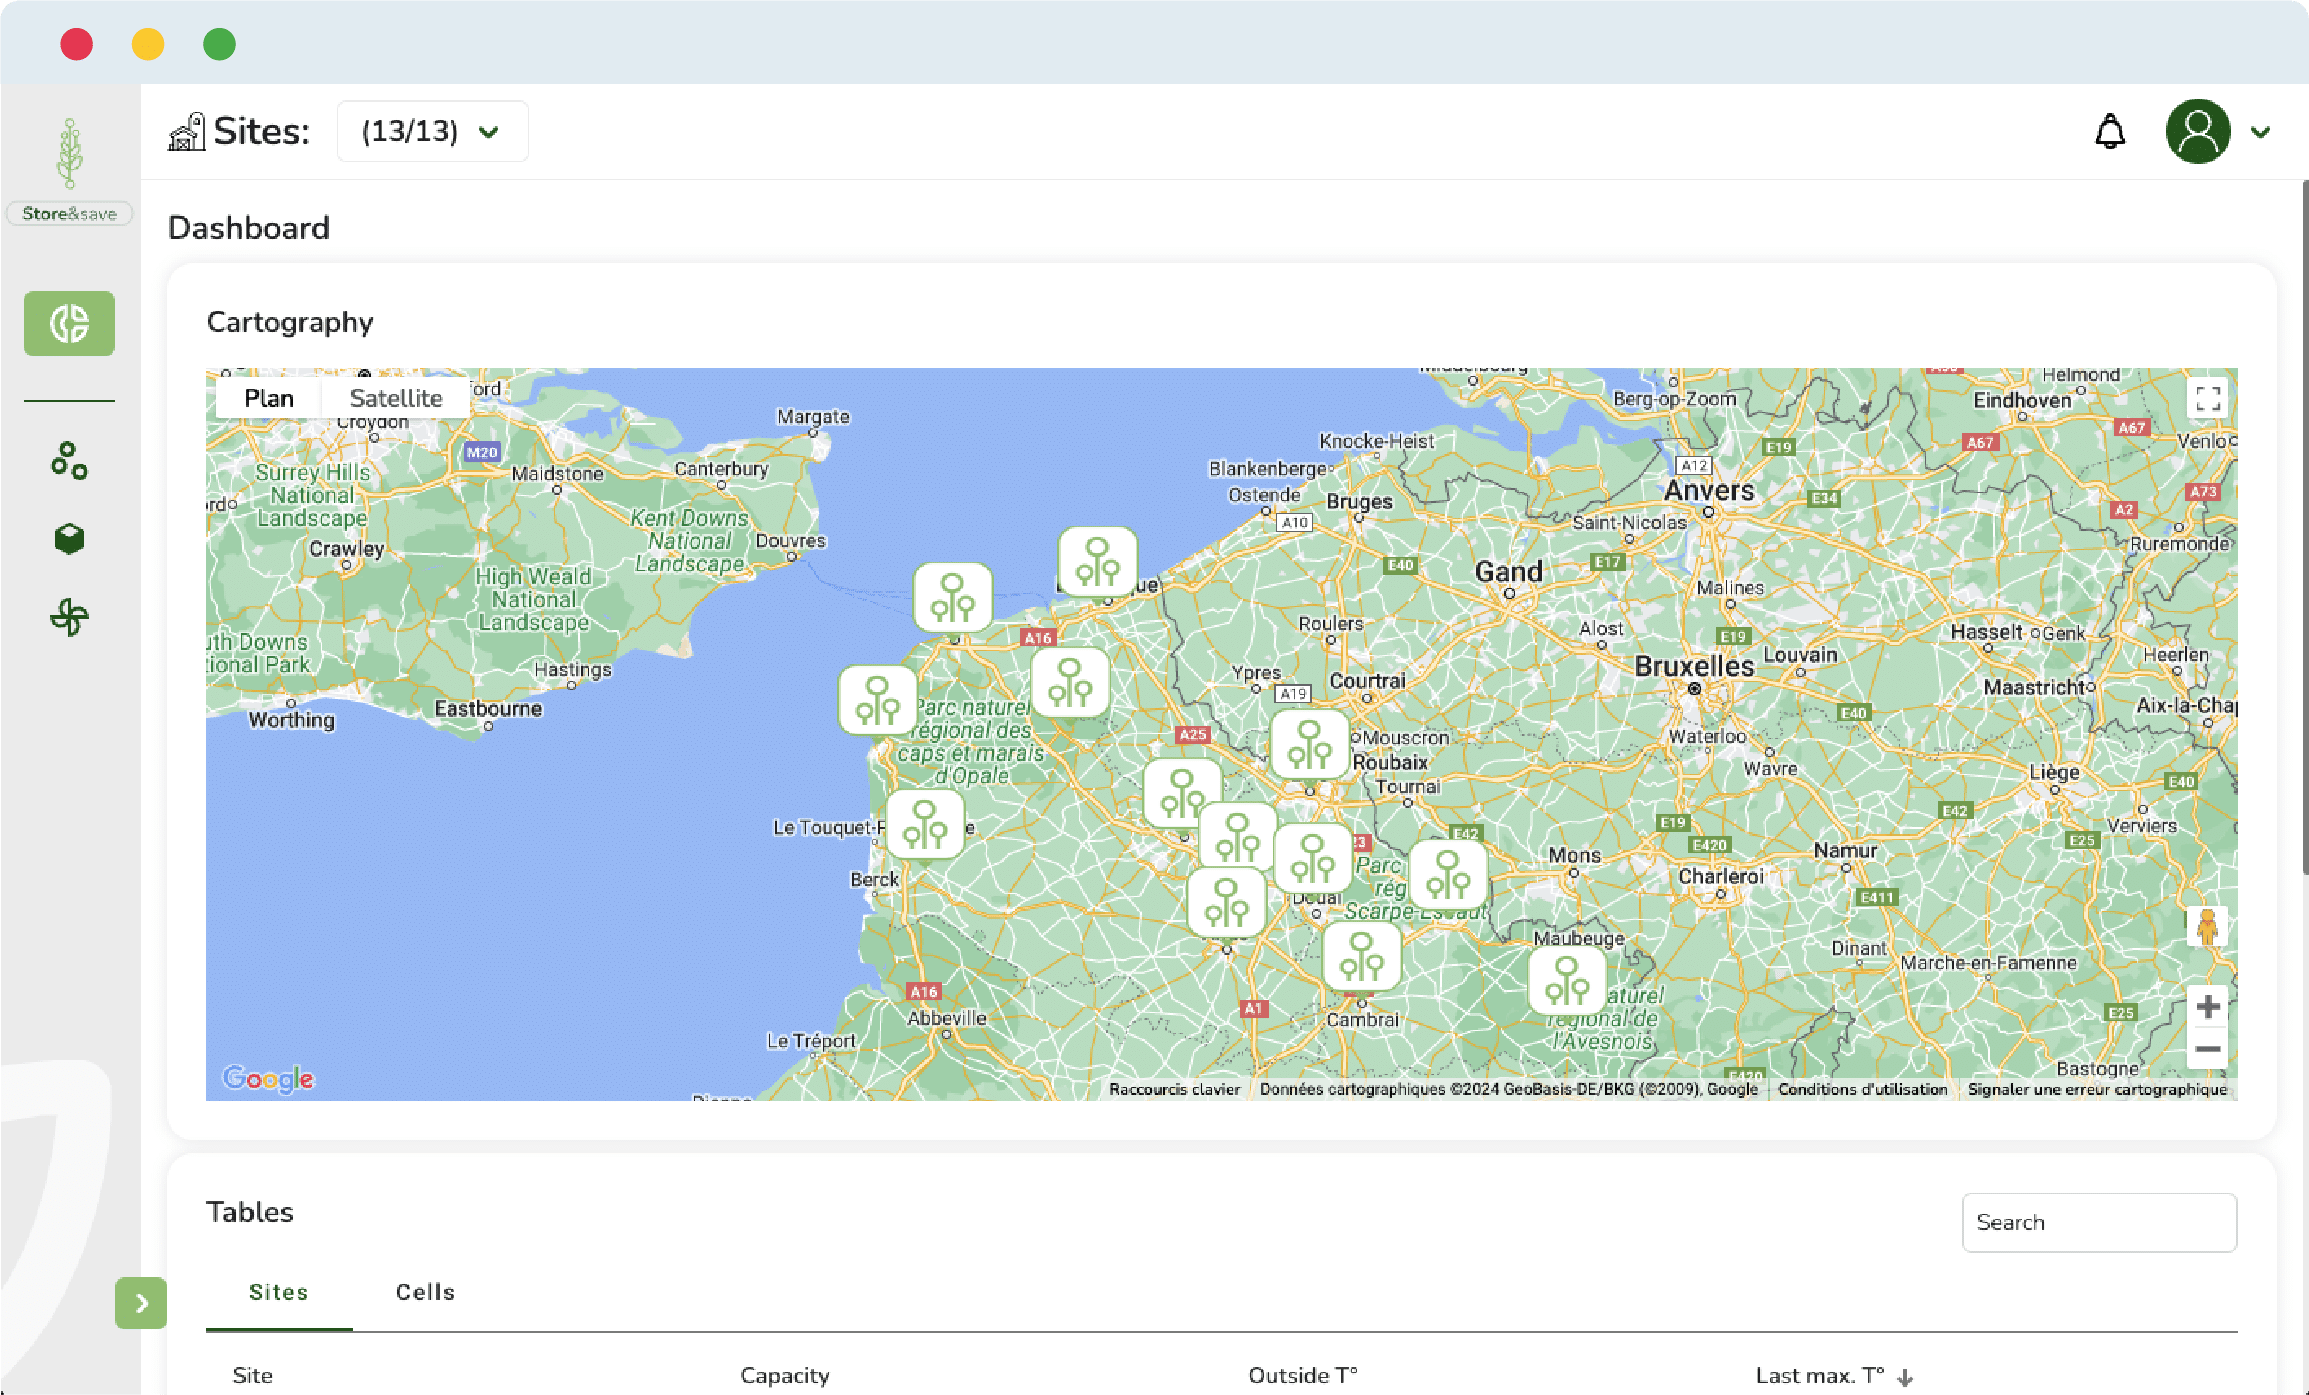Expand the sidebar with green arrow button
This screenshot has width=2309, height=1395.
(141, 1303)
